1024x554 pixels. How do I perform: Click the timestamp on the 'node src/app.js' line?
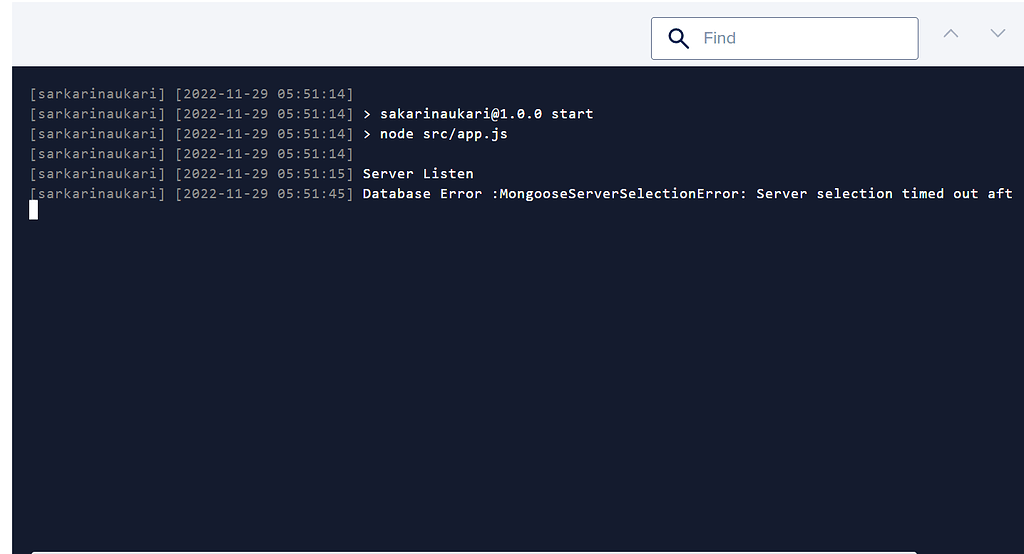(264, 134)
